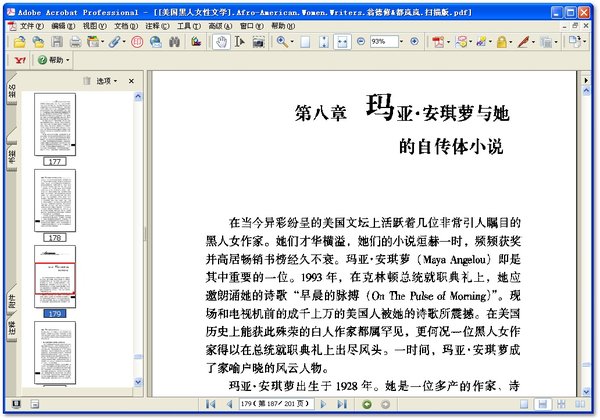Screen dimensions: 600x420
Task: Click the Sign pen icon
Action: (523, 41)
